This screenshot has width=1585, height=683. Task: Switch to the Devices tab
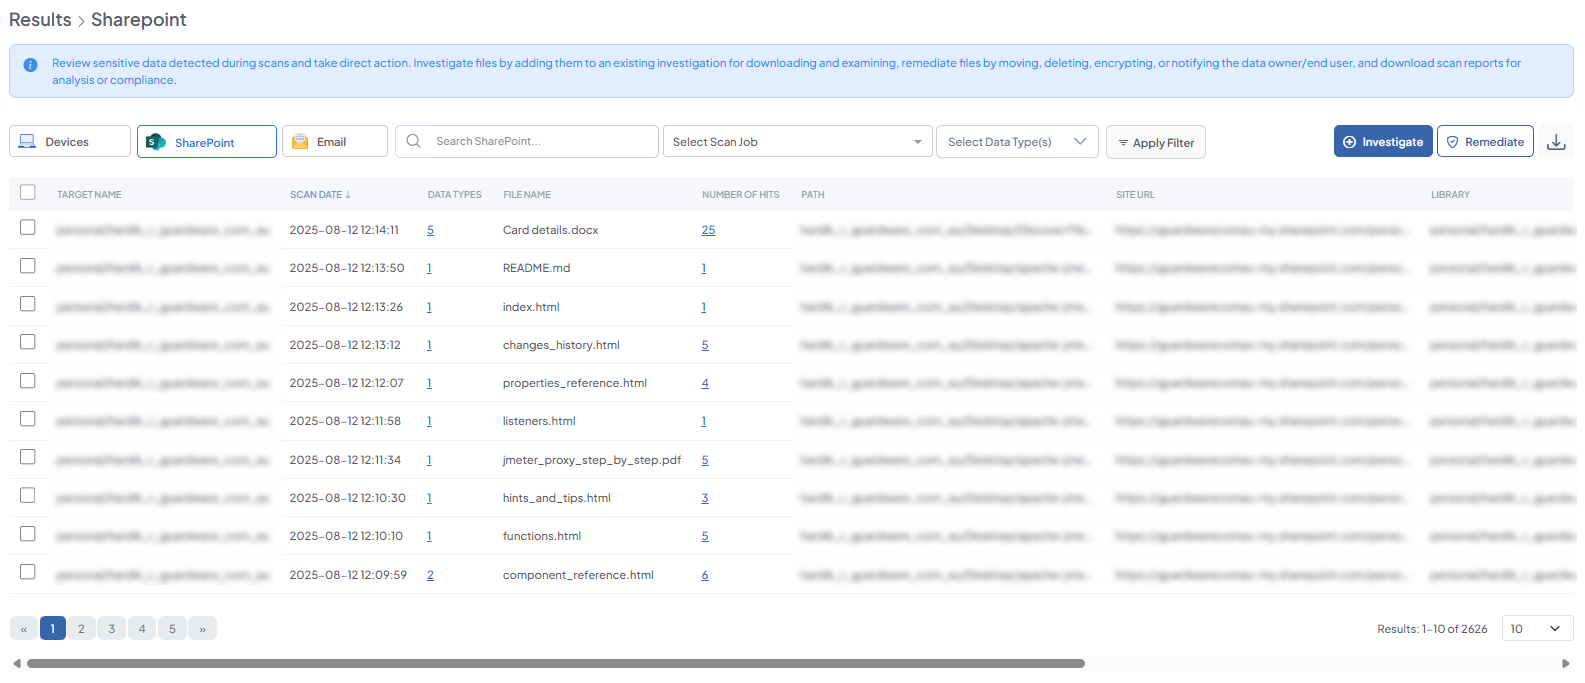[69, 142]
